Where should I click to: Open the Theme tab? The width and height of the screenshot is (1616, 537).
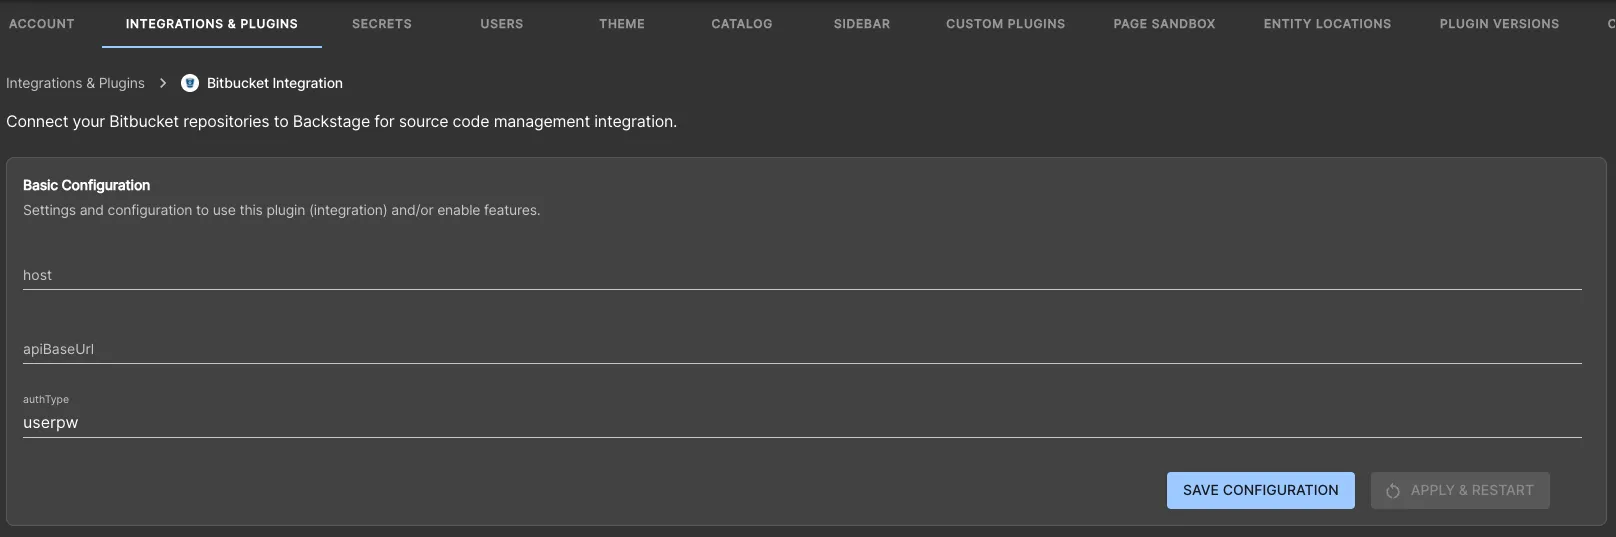point(622,23)
